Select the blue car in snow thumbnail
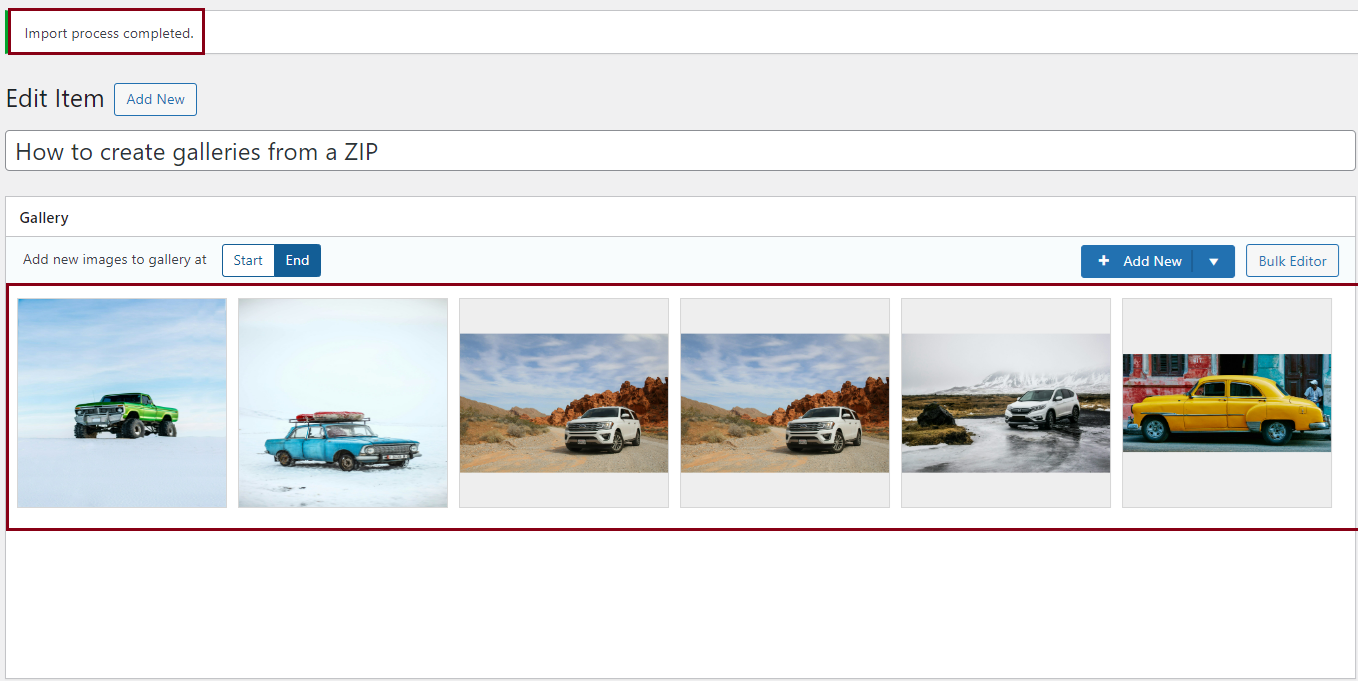 point(343,403)
